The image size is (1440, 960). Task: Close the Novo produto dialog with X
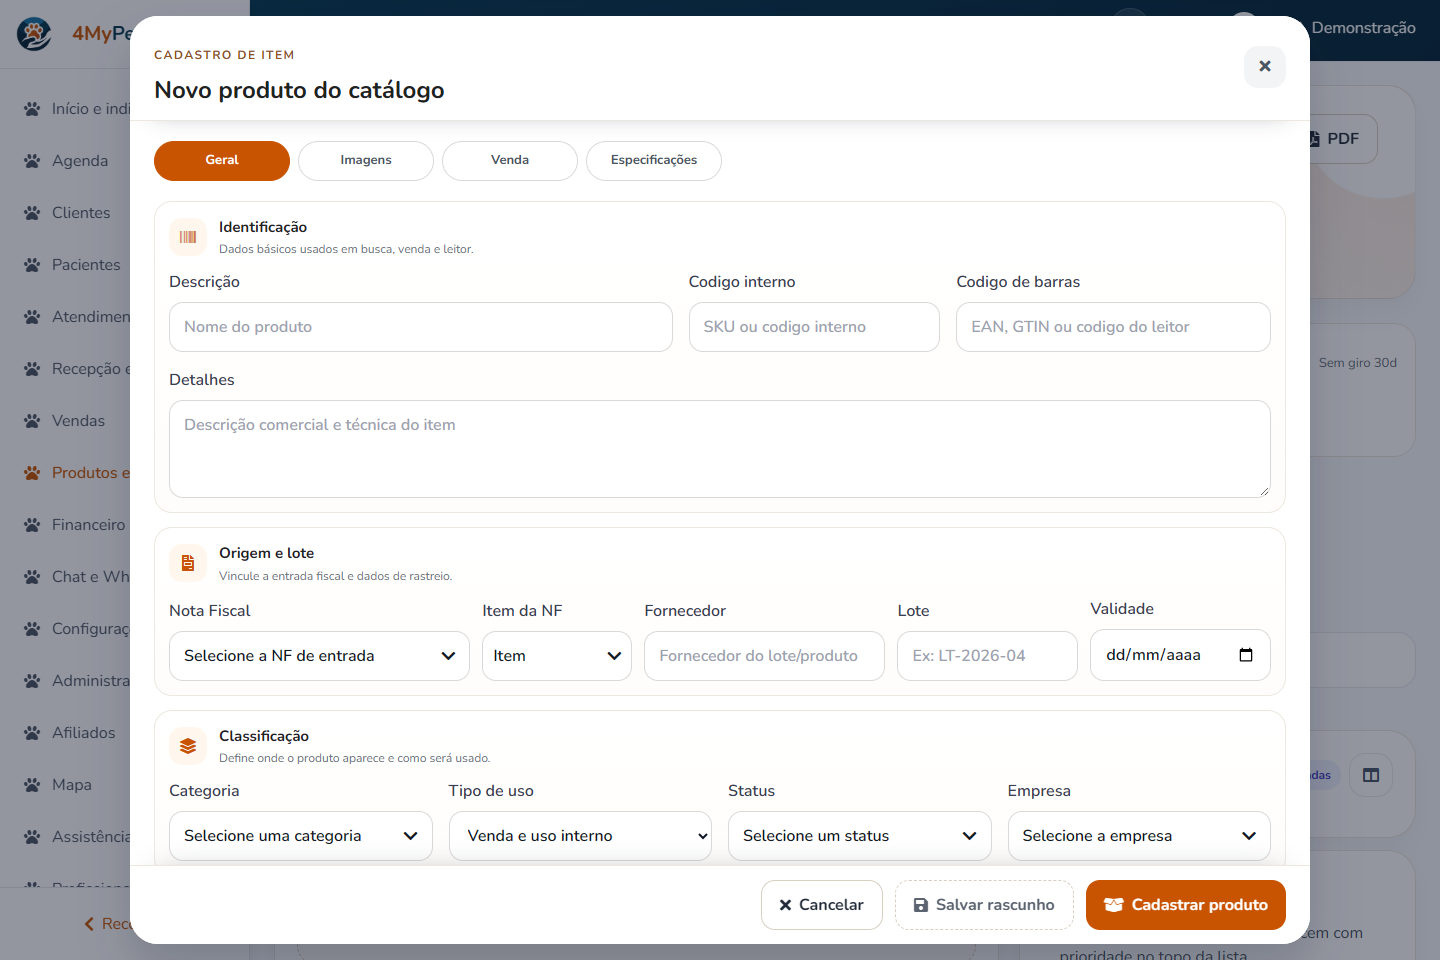pos(1265,66)
